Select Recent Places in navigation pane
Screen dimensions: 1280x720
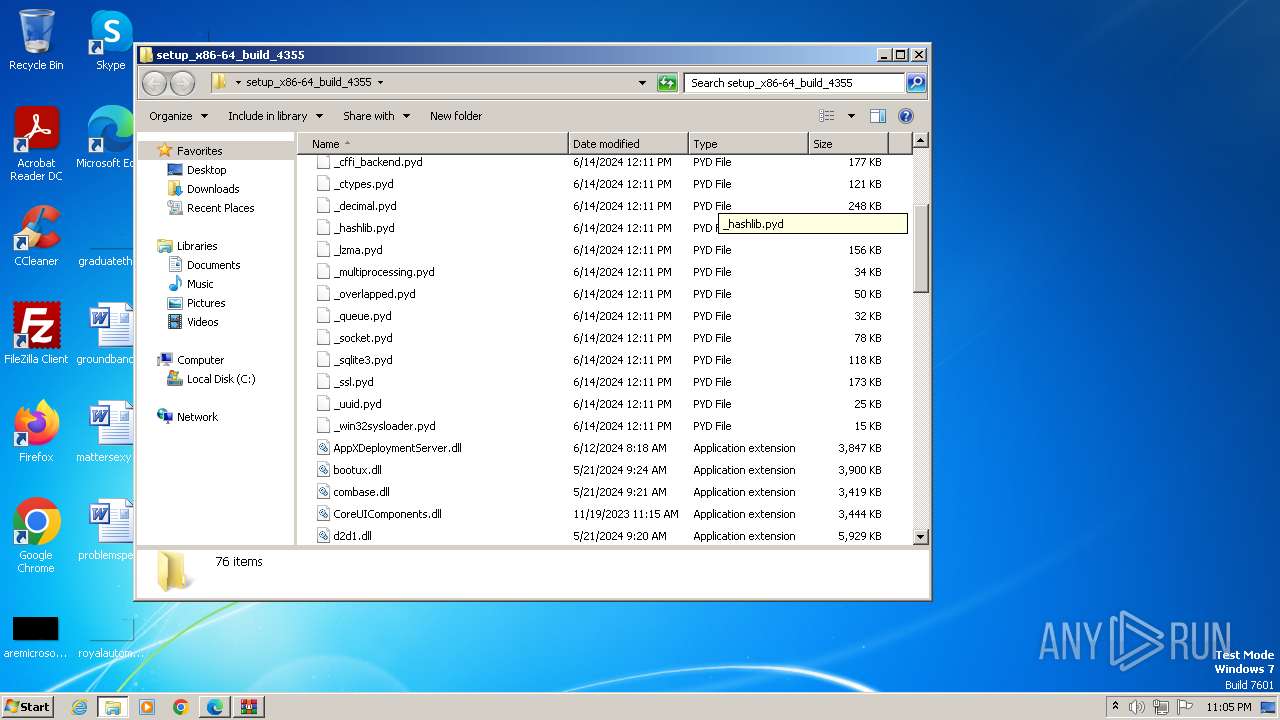point(220,208)
